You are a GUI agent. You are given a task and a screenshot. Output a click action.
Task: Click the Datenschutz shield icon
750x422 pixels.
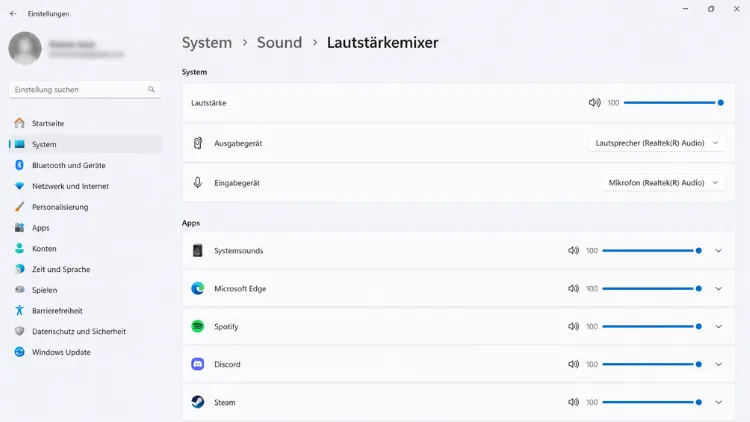19,331
